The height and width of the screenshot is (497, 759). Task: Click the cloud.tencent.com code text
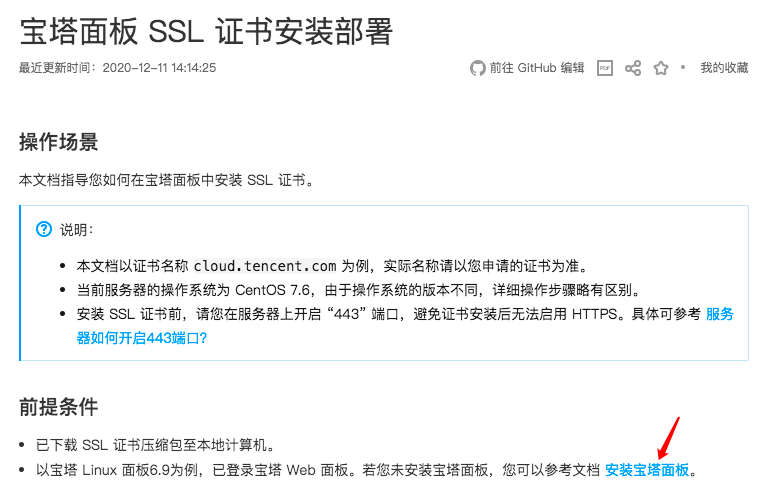point(264,266)
